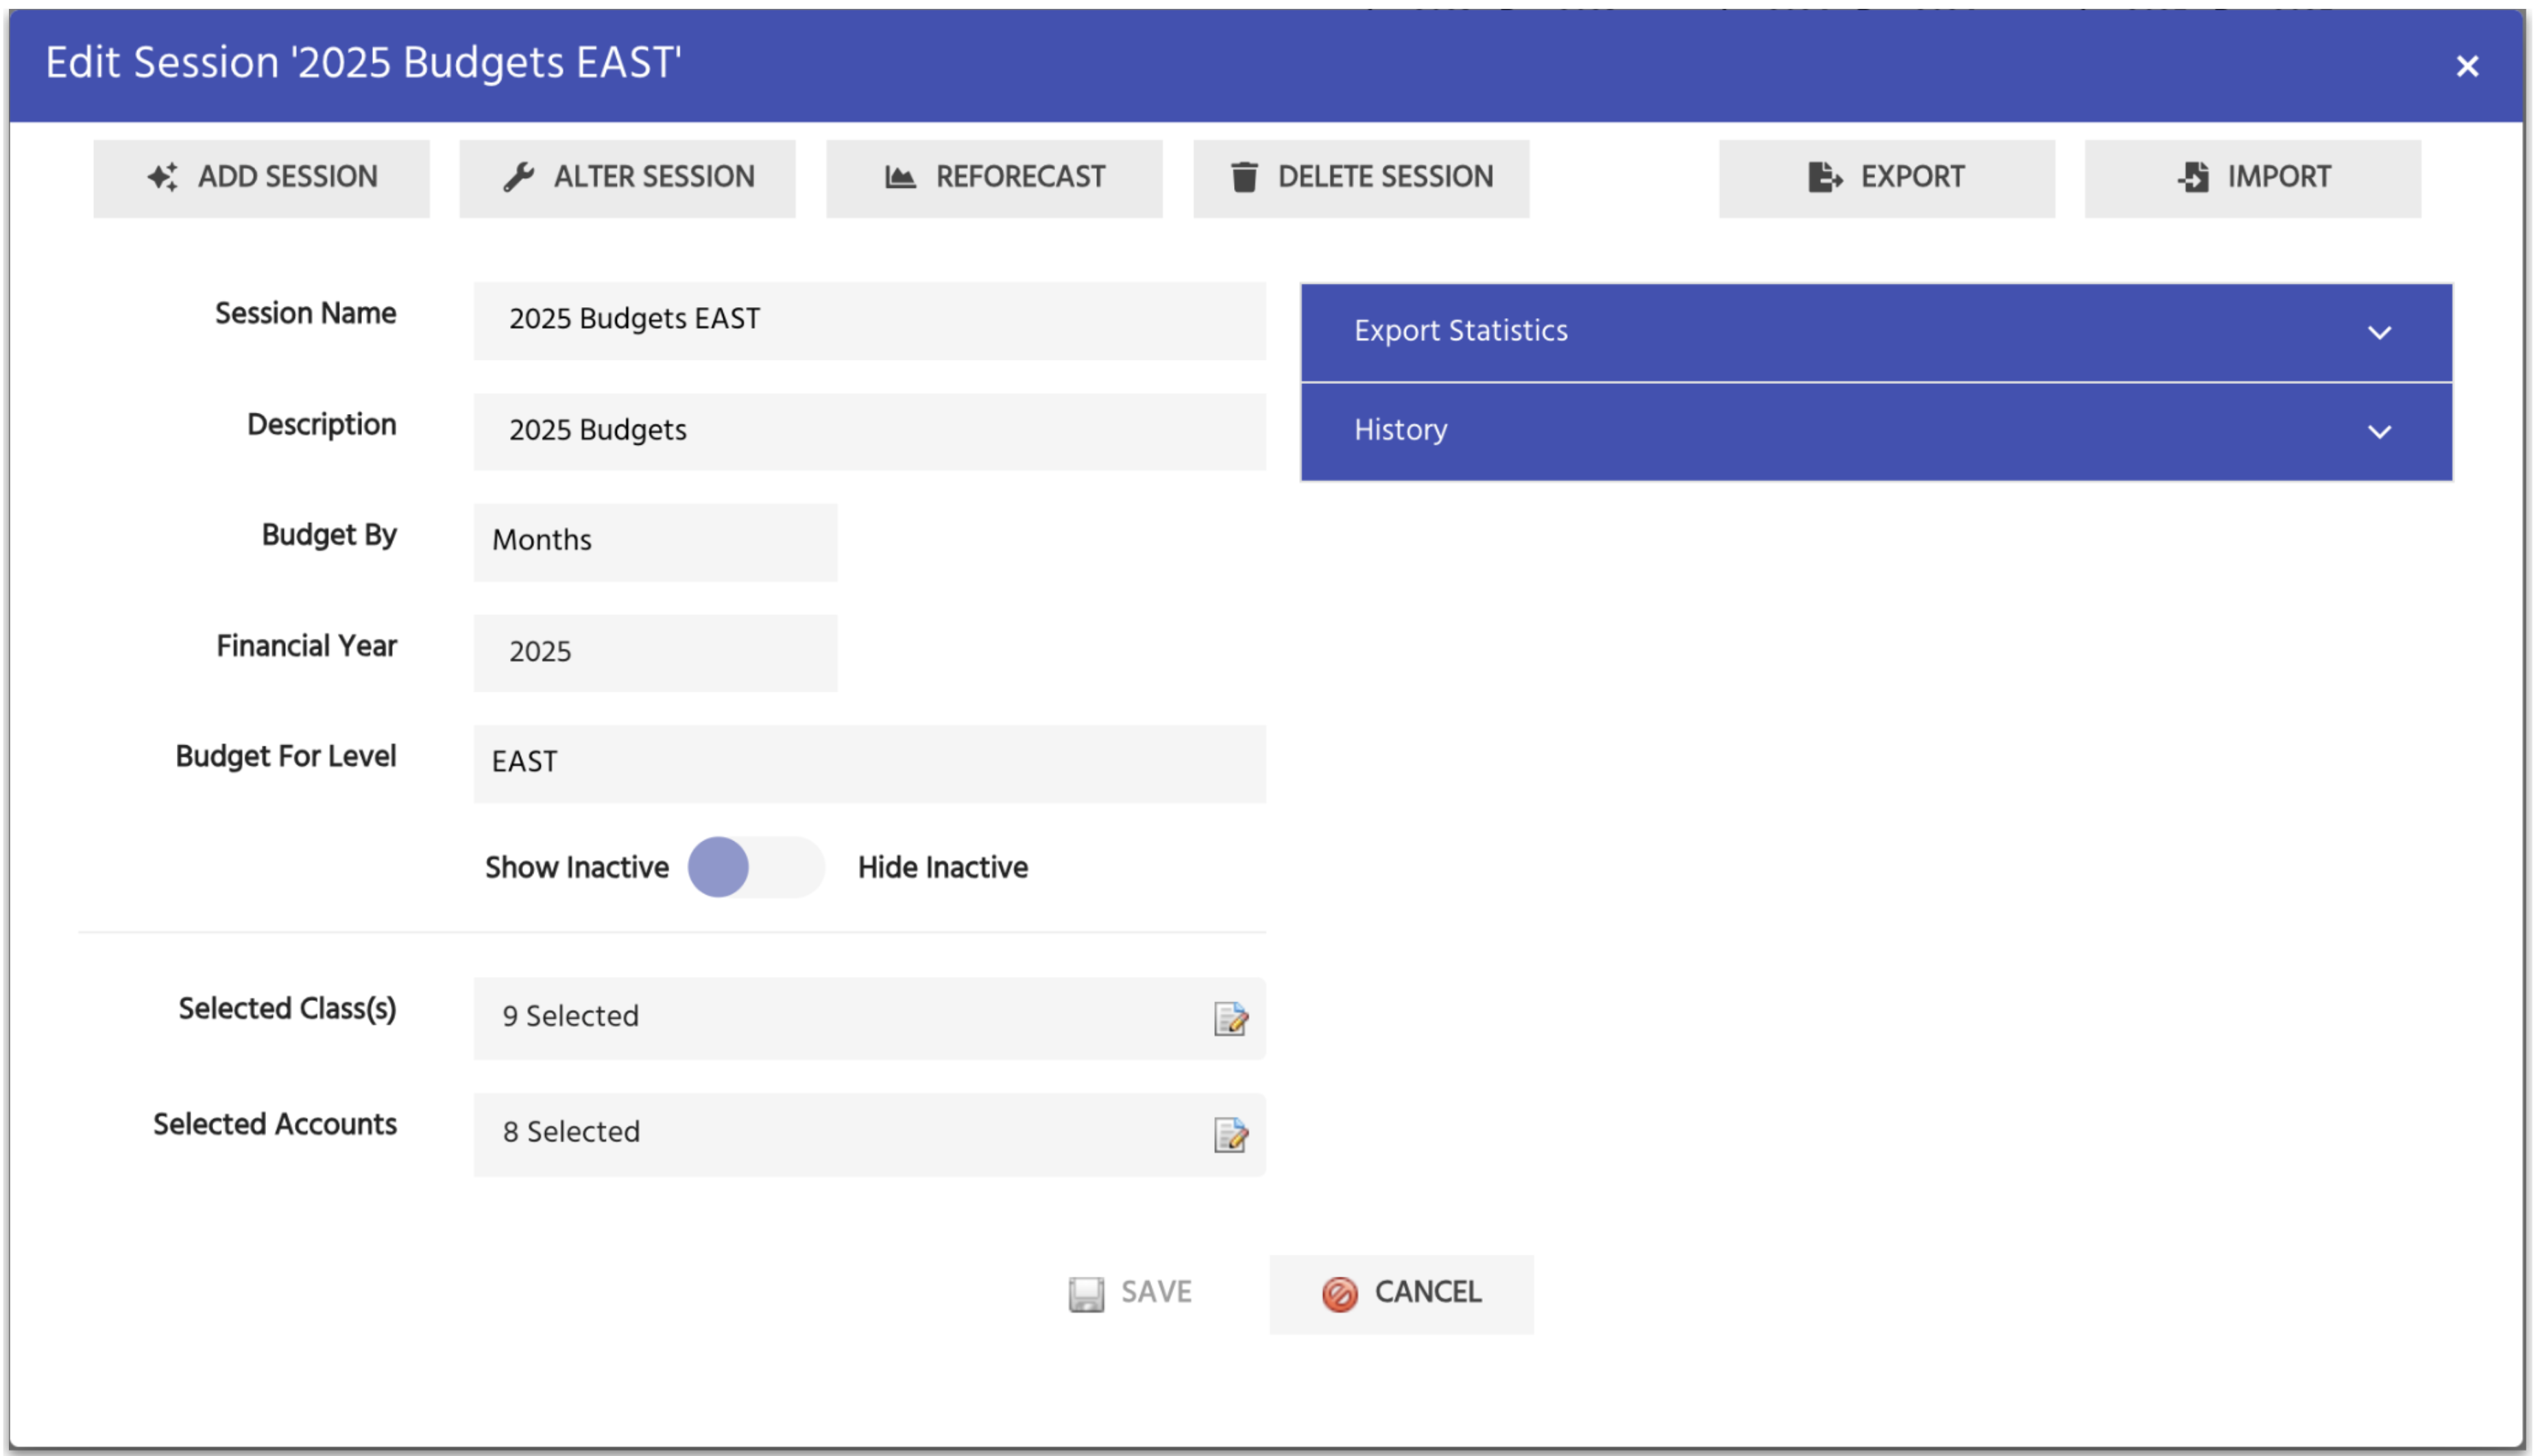
Task: Export the budget session
Action: [1888, 178]
